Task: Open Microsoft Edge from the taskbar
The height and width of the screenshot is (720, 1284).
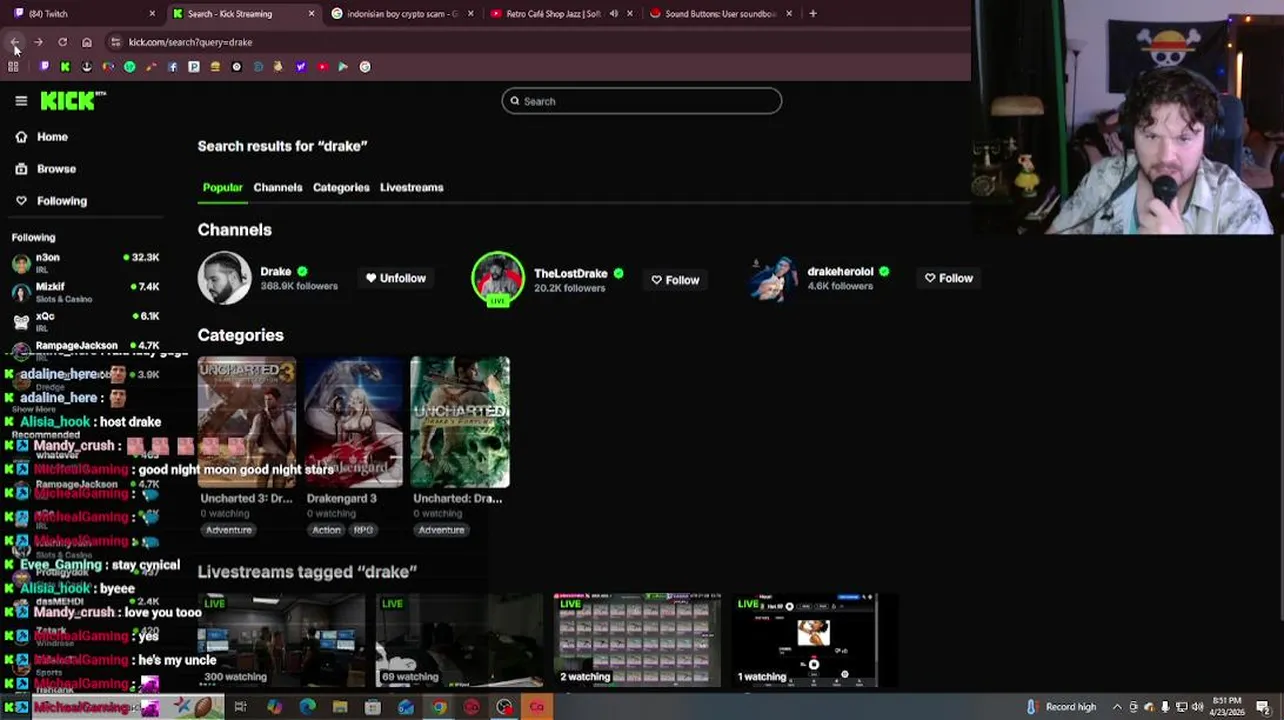Action: (308, 707)
